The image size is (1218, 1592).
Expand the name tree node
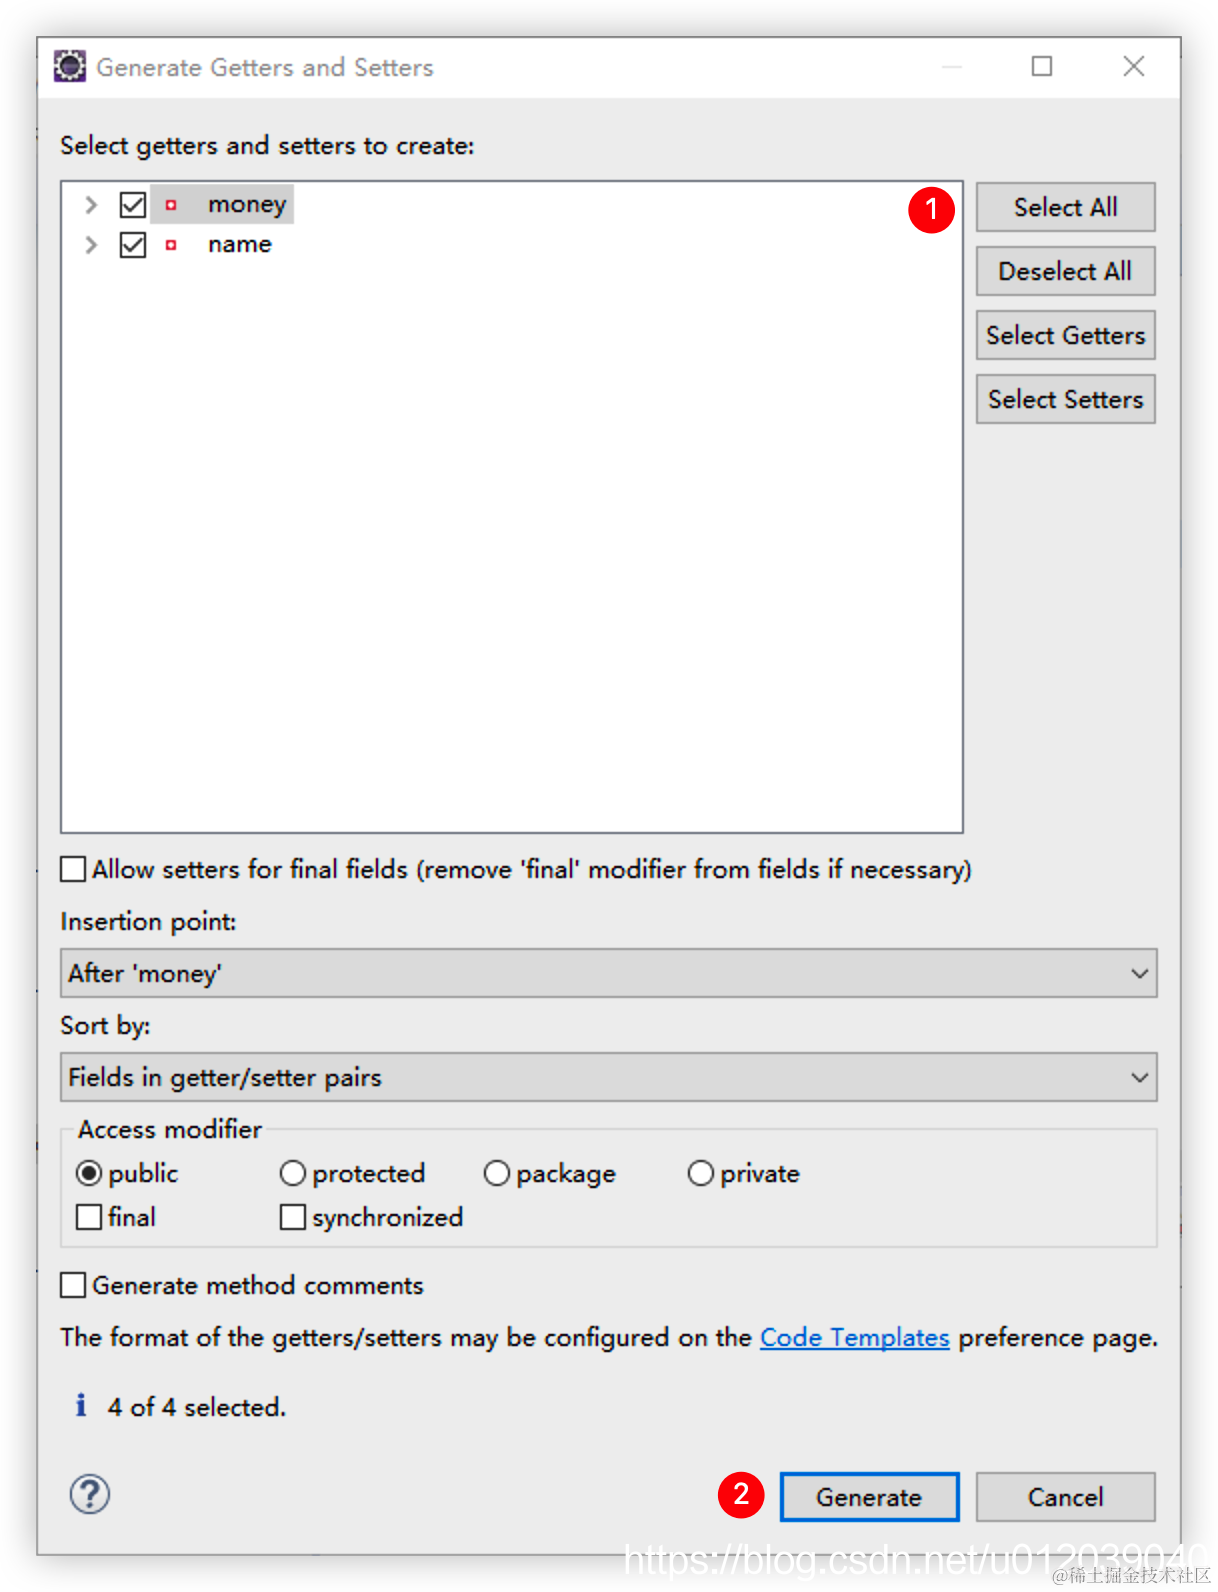pos(91,245)
